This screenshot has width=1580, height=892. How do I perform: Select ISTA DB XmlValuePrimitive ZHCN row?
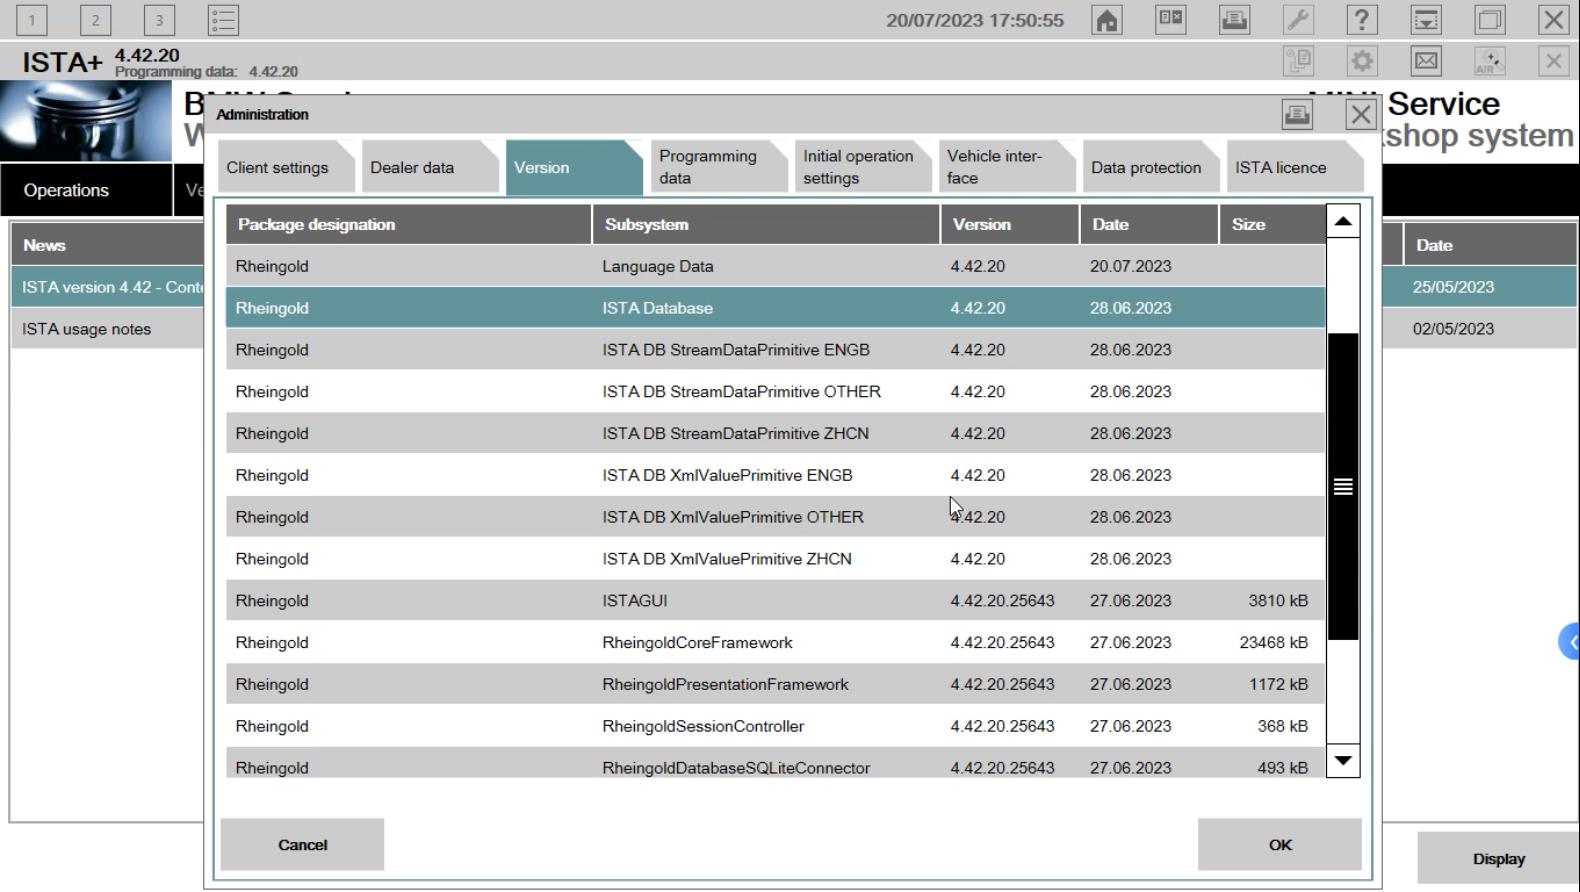pos(775,559)
